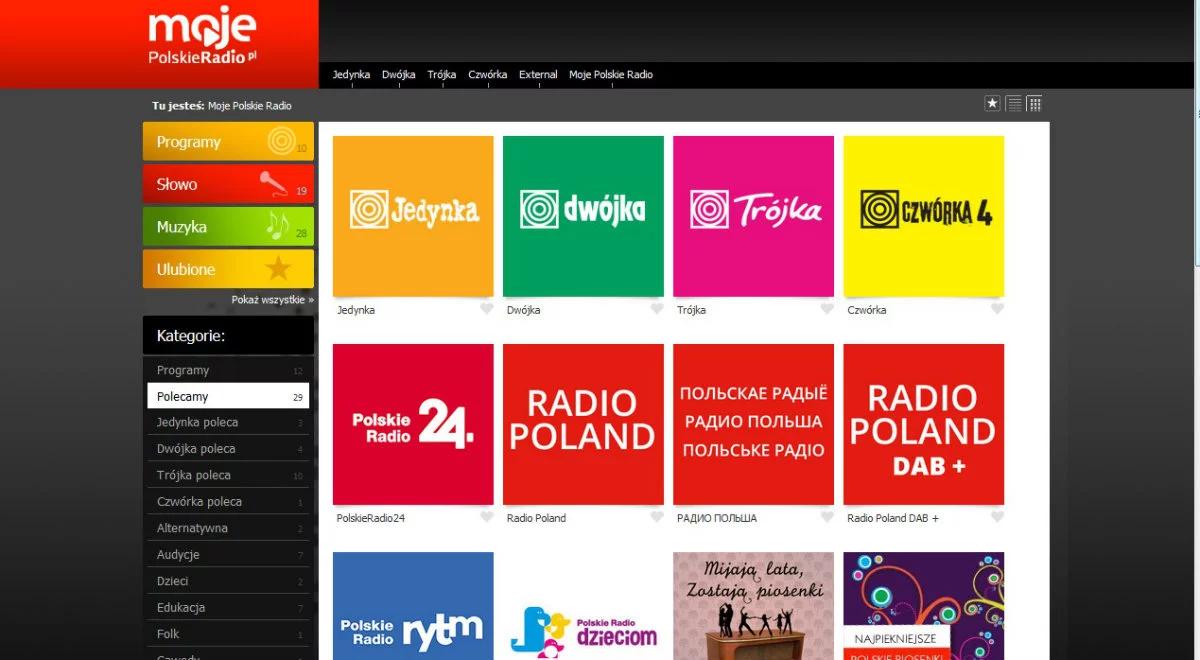Open the blue Polskie Radio Rytm tile
This screenshot has height=660, width=1200.
pyautogui.click(x=413, y=606)
